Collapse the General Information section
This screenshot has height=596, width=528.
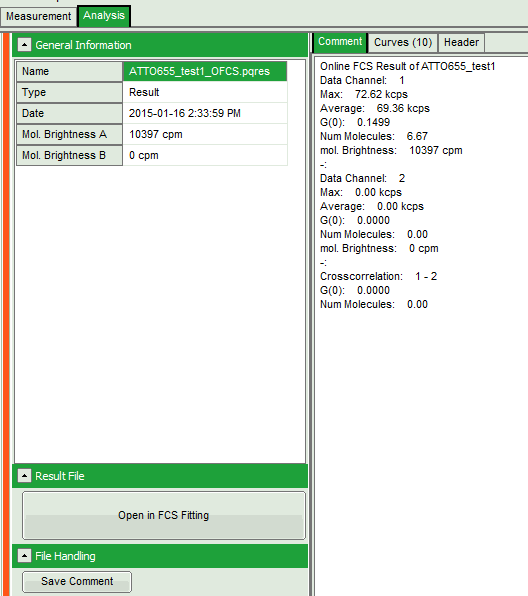click(x=24, y=45)
